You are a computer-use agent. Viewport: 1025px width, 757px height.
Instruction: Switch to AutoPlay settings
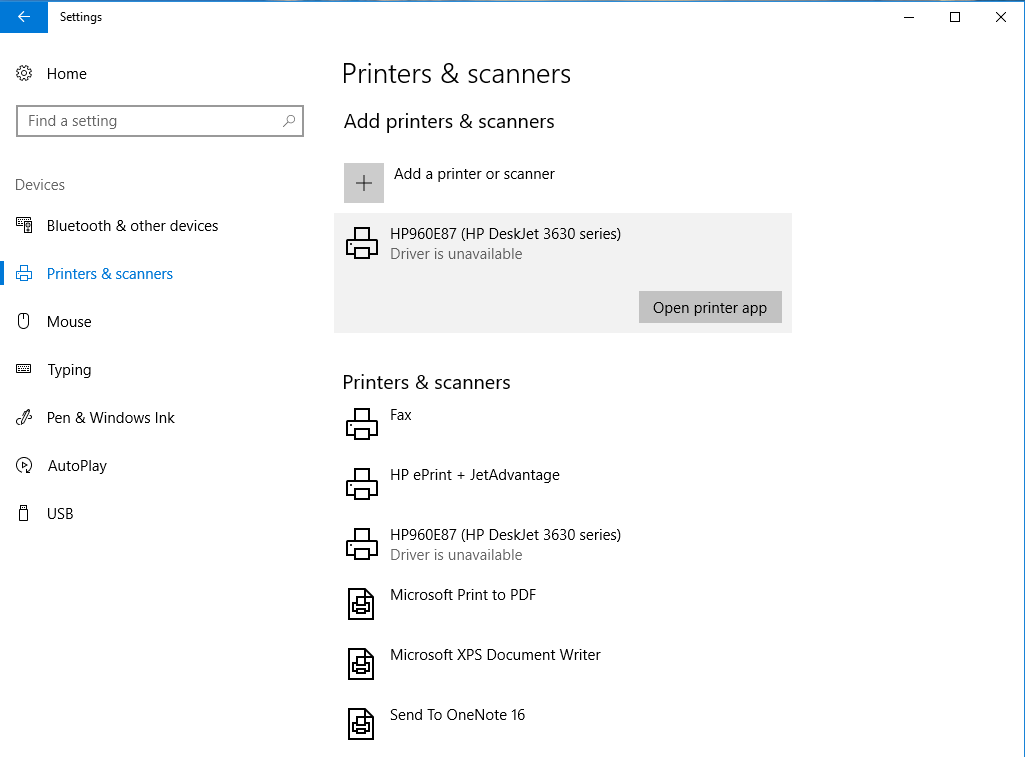tap(77, 466)
